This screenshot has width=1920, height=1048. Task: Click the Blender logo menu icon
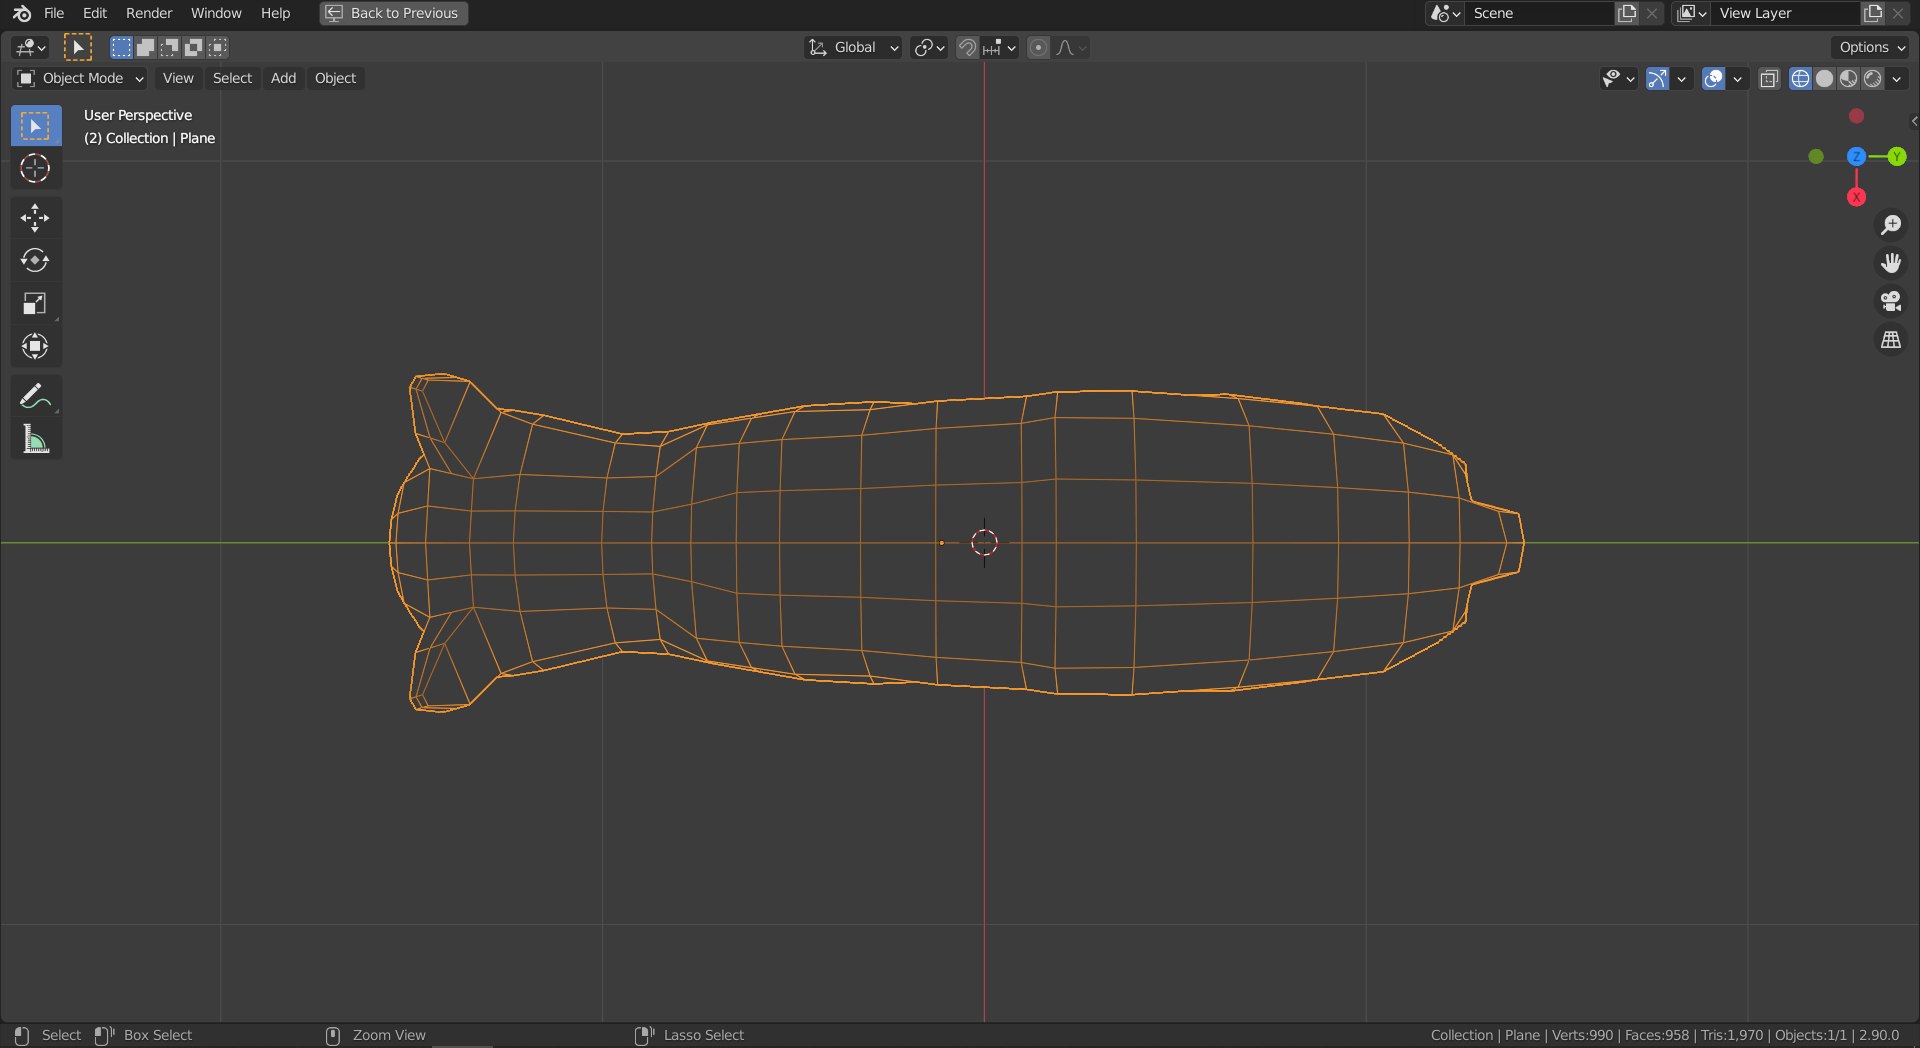[22, 13]
